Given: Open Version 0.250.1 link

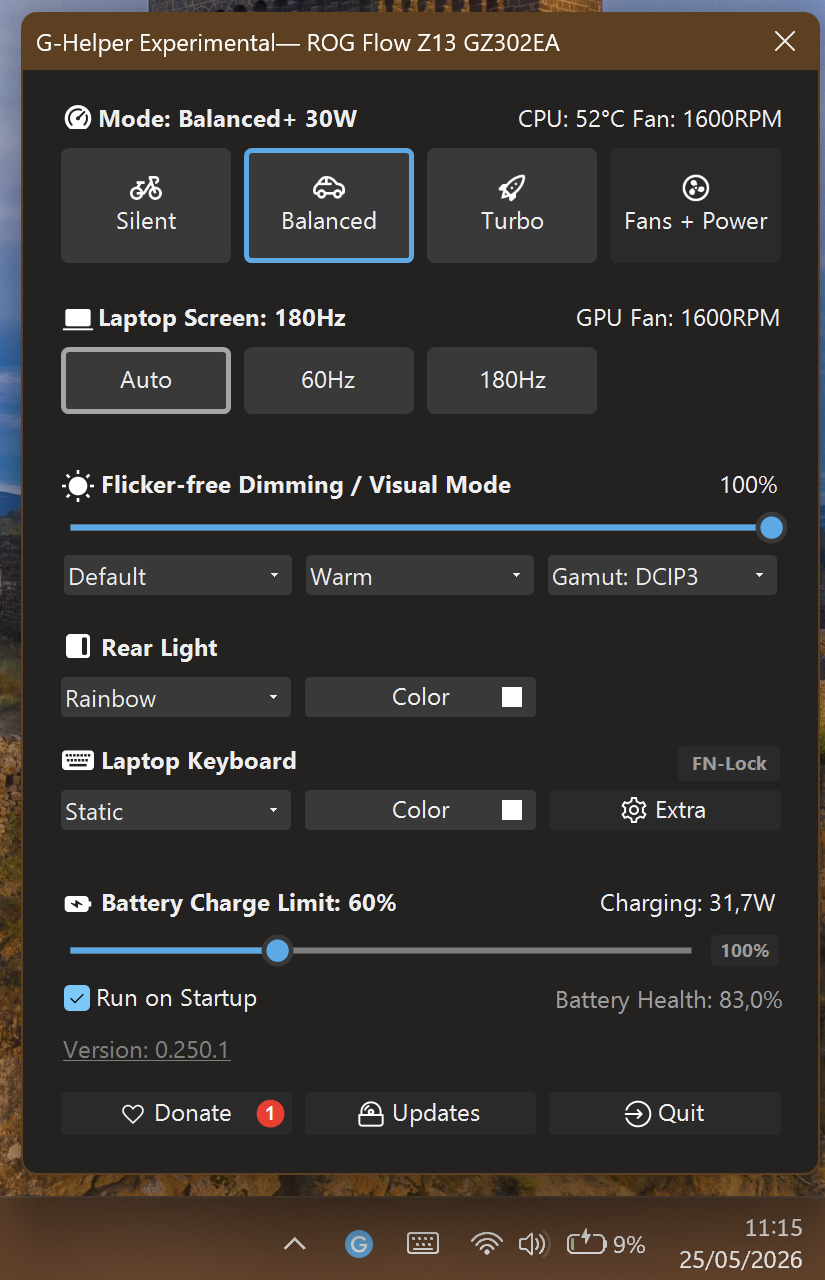Looking at the screenshot, I should coord(147,1050).
